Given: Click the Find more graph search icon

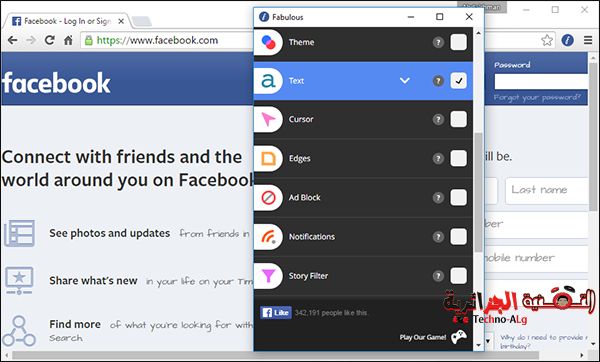Looking at the screenshot, I should [x=19, y=331].
